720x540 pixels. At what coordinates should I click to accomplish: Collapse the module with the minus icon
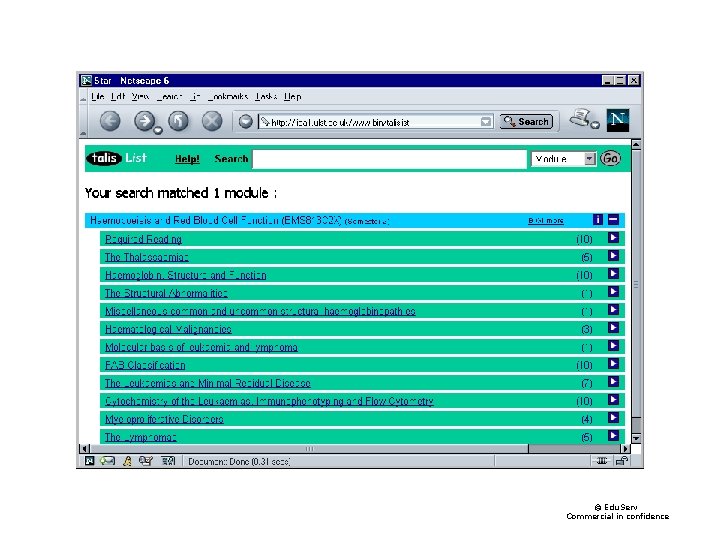(x=613, y=219)
